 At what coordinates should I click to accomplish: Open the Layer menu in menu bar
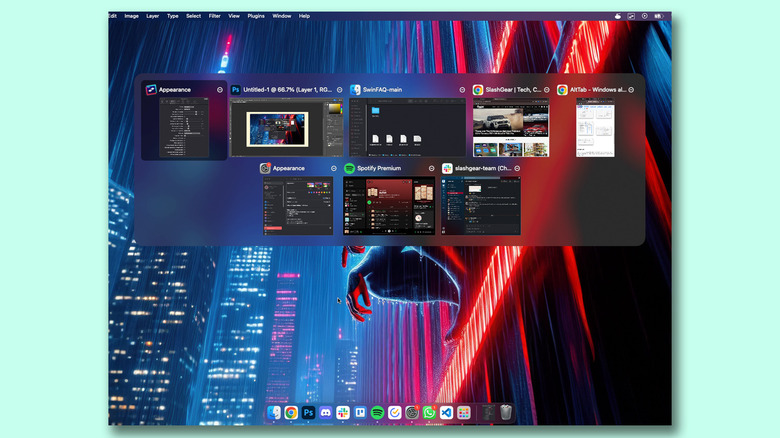[152, 16]
